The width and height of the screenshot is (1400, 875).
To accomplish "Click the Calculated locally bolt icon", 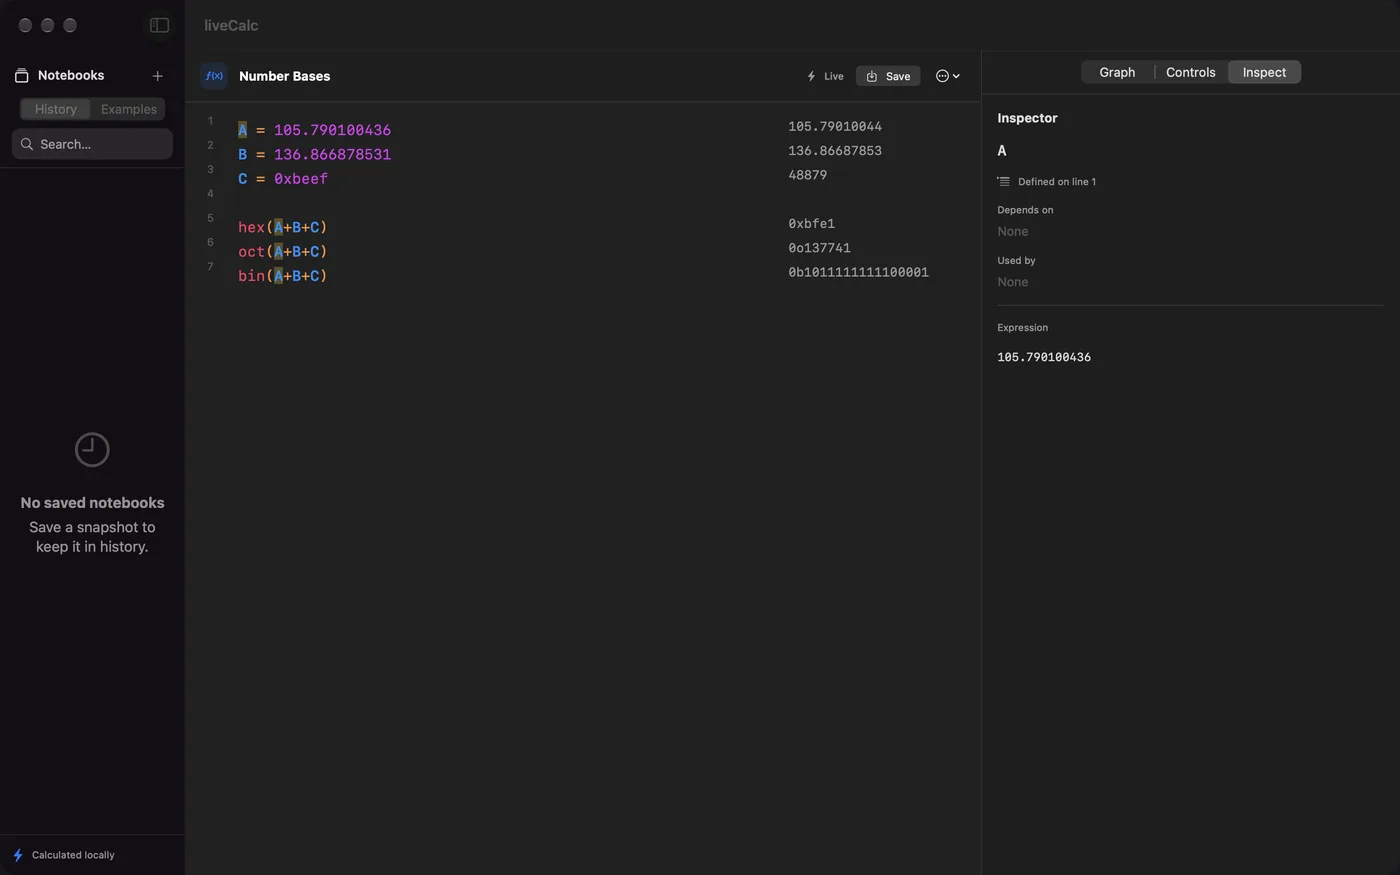I will (18, 855).
